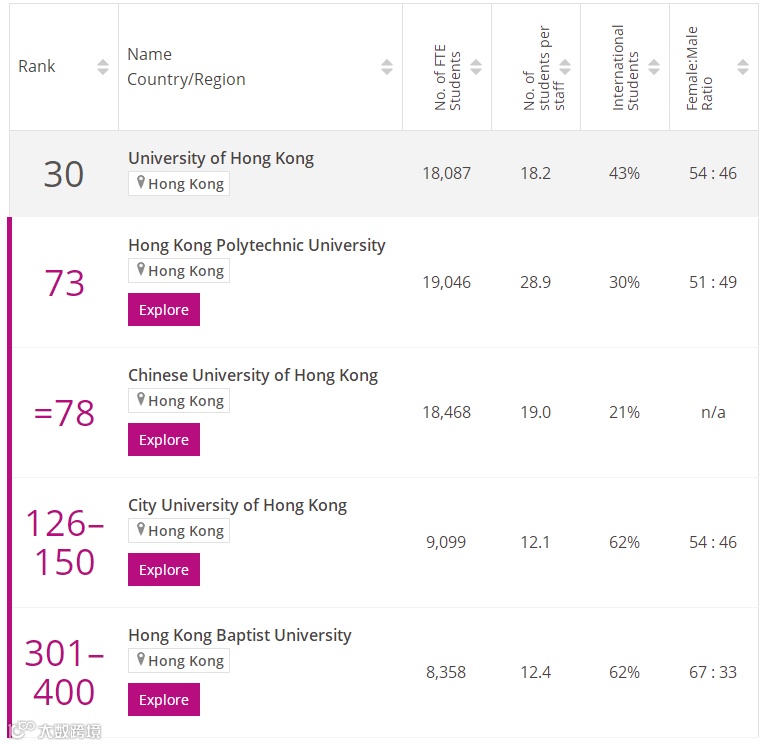This screenshot has width=768, height=746.
Task: Click Hong Kong tag under City University
Action: [x=179, y=531]
